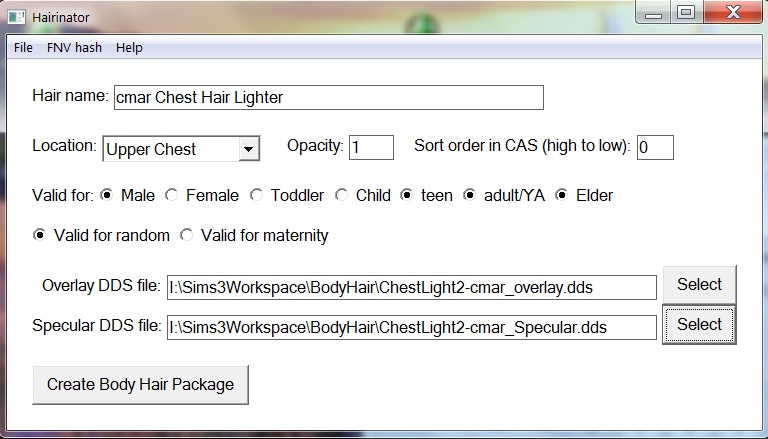Image resolution: width=768 pixels, height=439 pixels.
Task: Open the FNV hash menu
Action: coord(74,48)
